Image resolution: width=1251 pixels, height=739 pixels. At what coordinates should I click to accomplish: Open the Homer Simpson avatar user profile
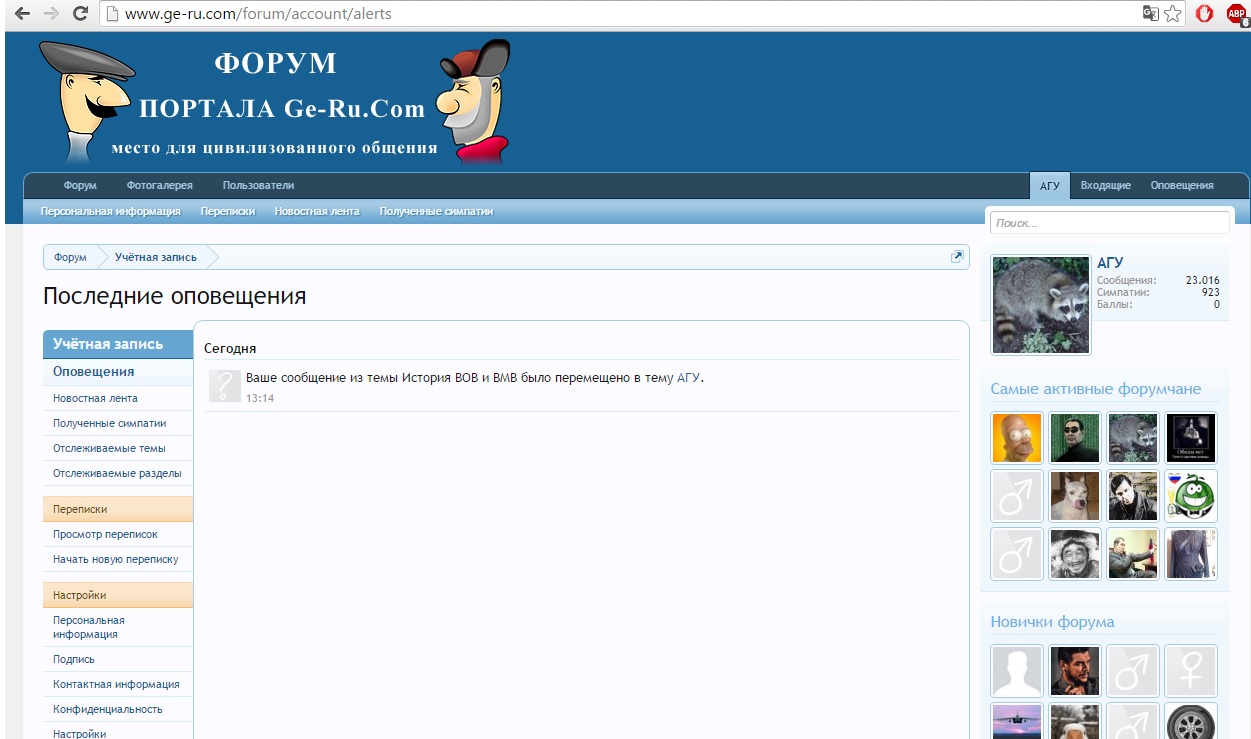point(1016,438)
